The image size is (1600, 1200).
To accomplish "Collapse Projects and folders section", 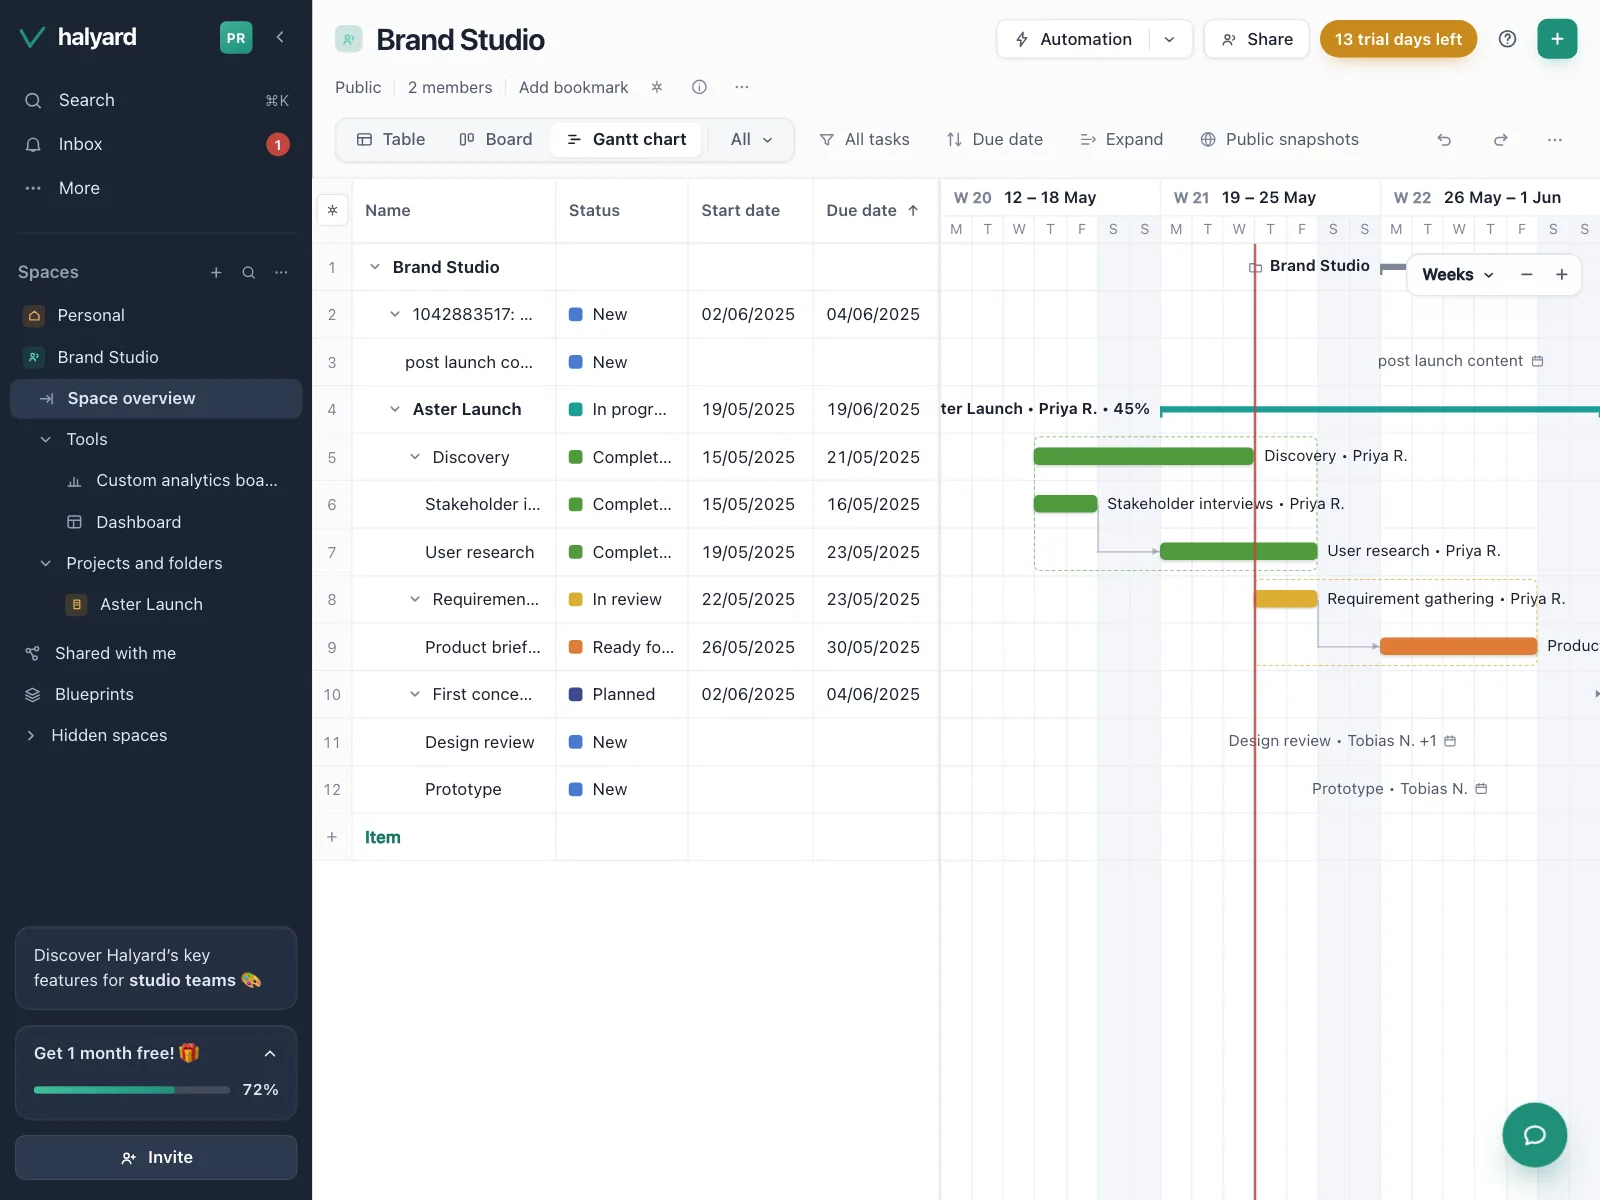I will (x=45, y=563).
